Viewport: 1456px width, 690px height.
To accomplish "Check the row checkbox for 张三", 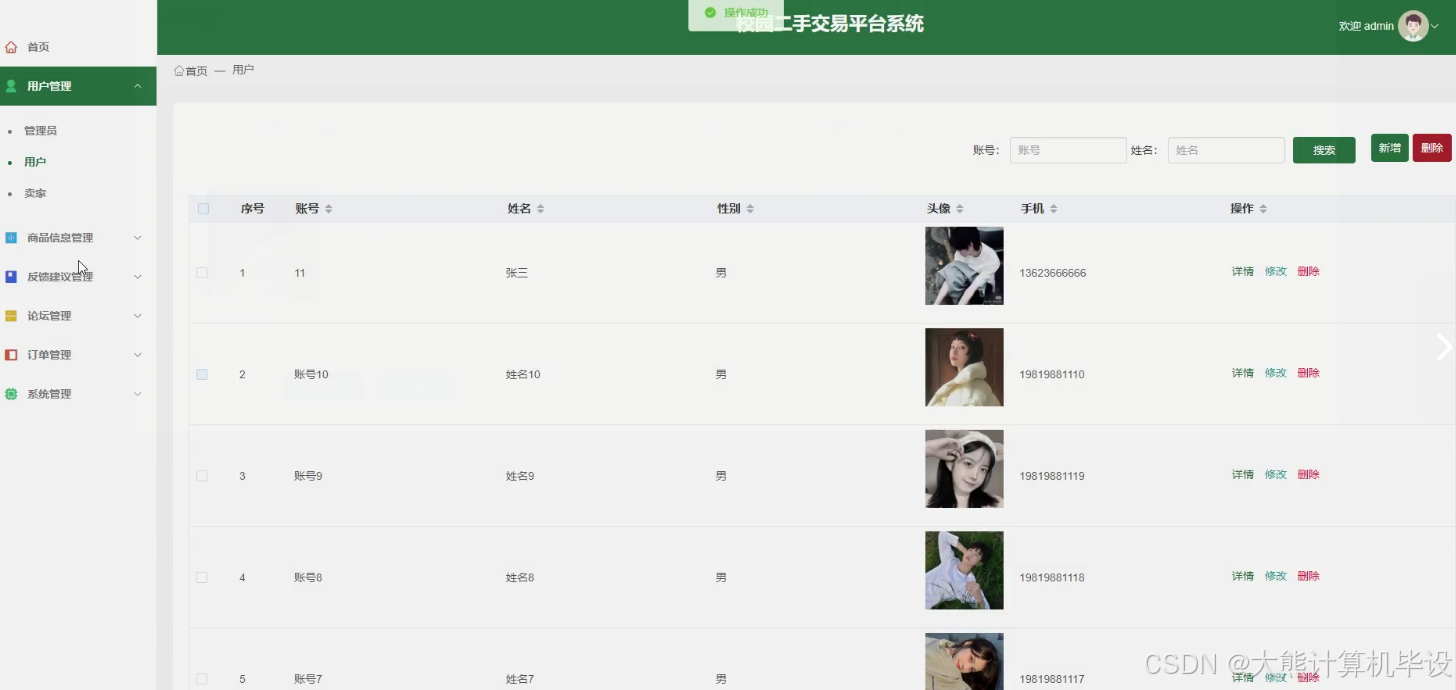I will [202, 273].
